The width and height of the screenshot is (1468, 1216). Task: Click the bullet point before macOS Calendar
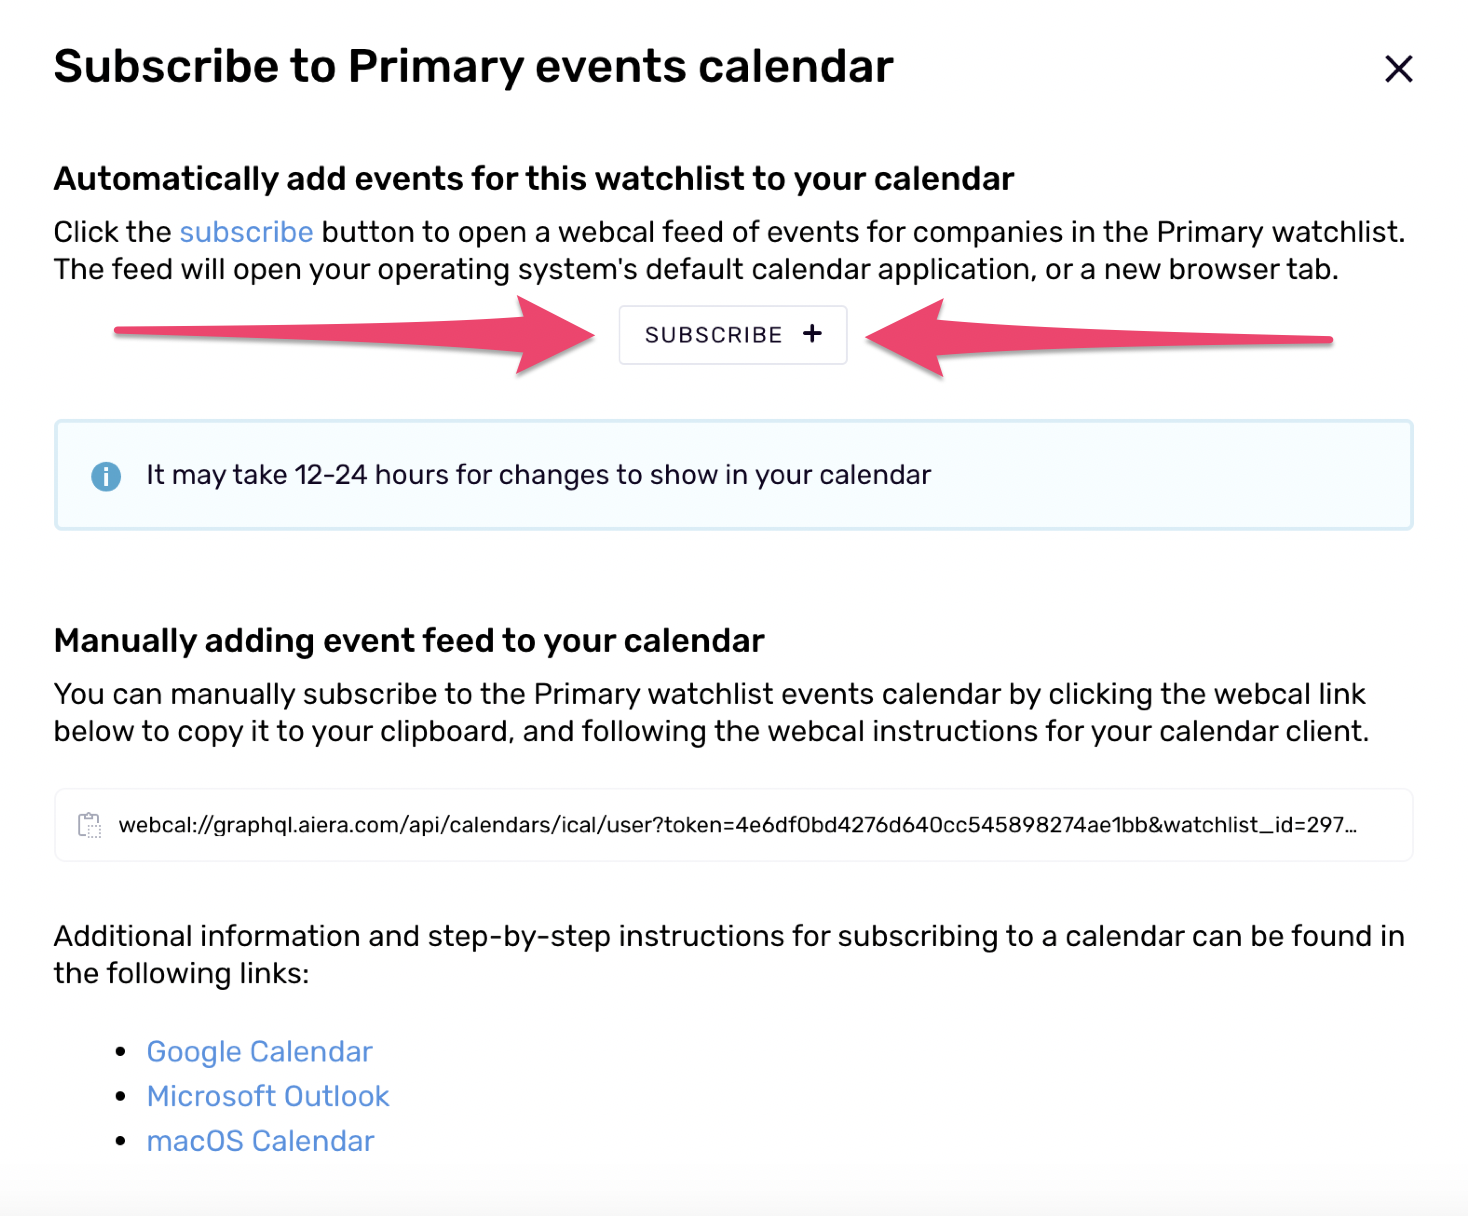(121, 1140)
